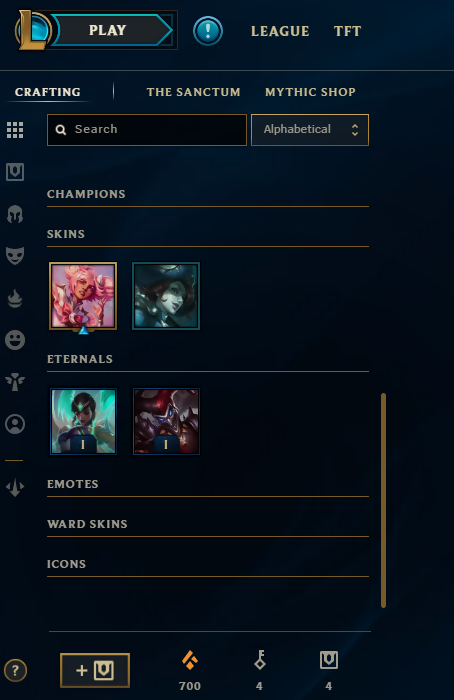The width and height of the screenshot is (454, 700).
Task: Click the loot Search input field
Action: tap(146, 130)
